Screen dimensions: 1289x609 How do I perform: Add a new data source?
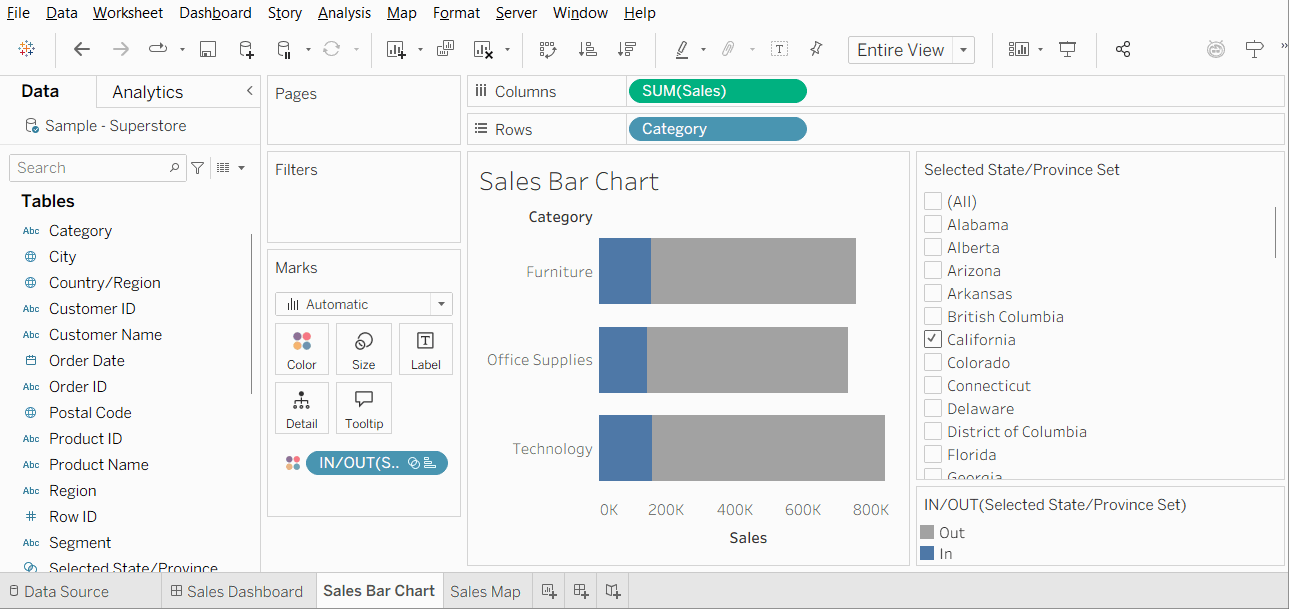(246, 49)
